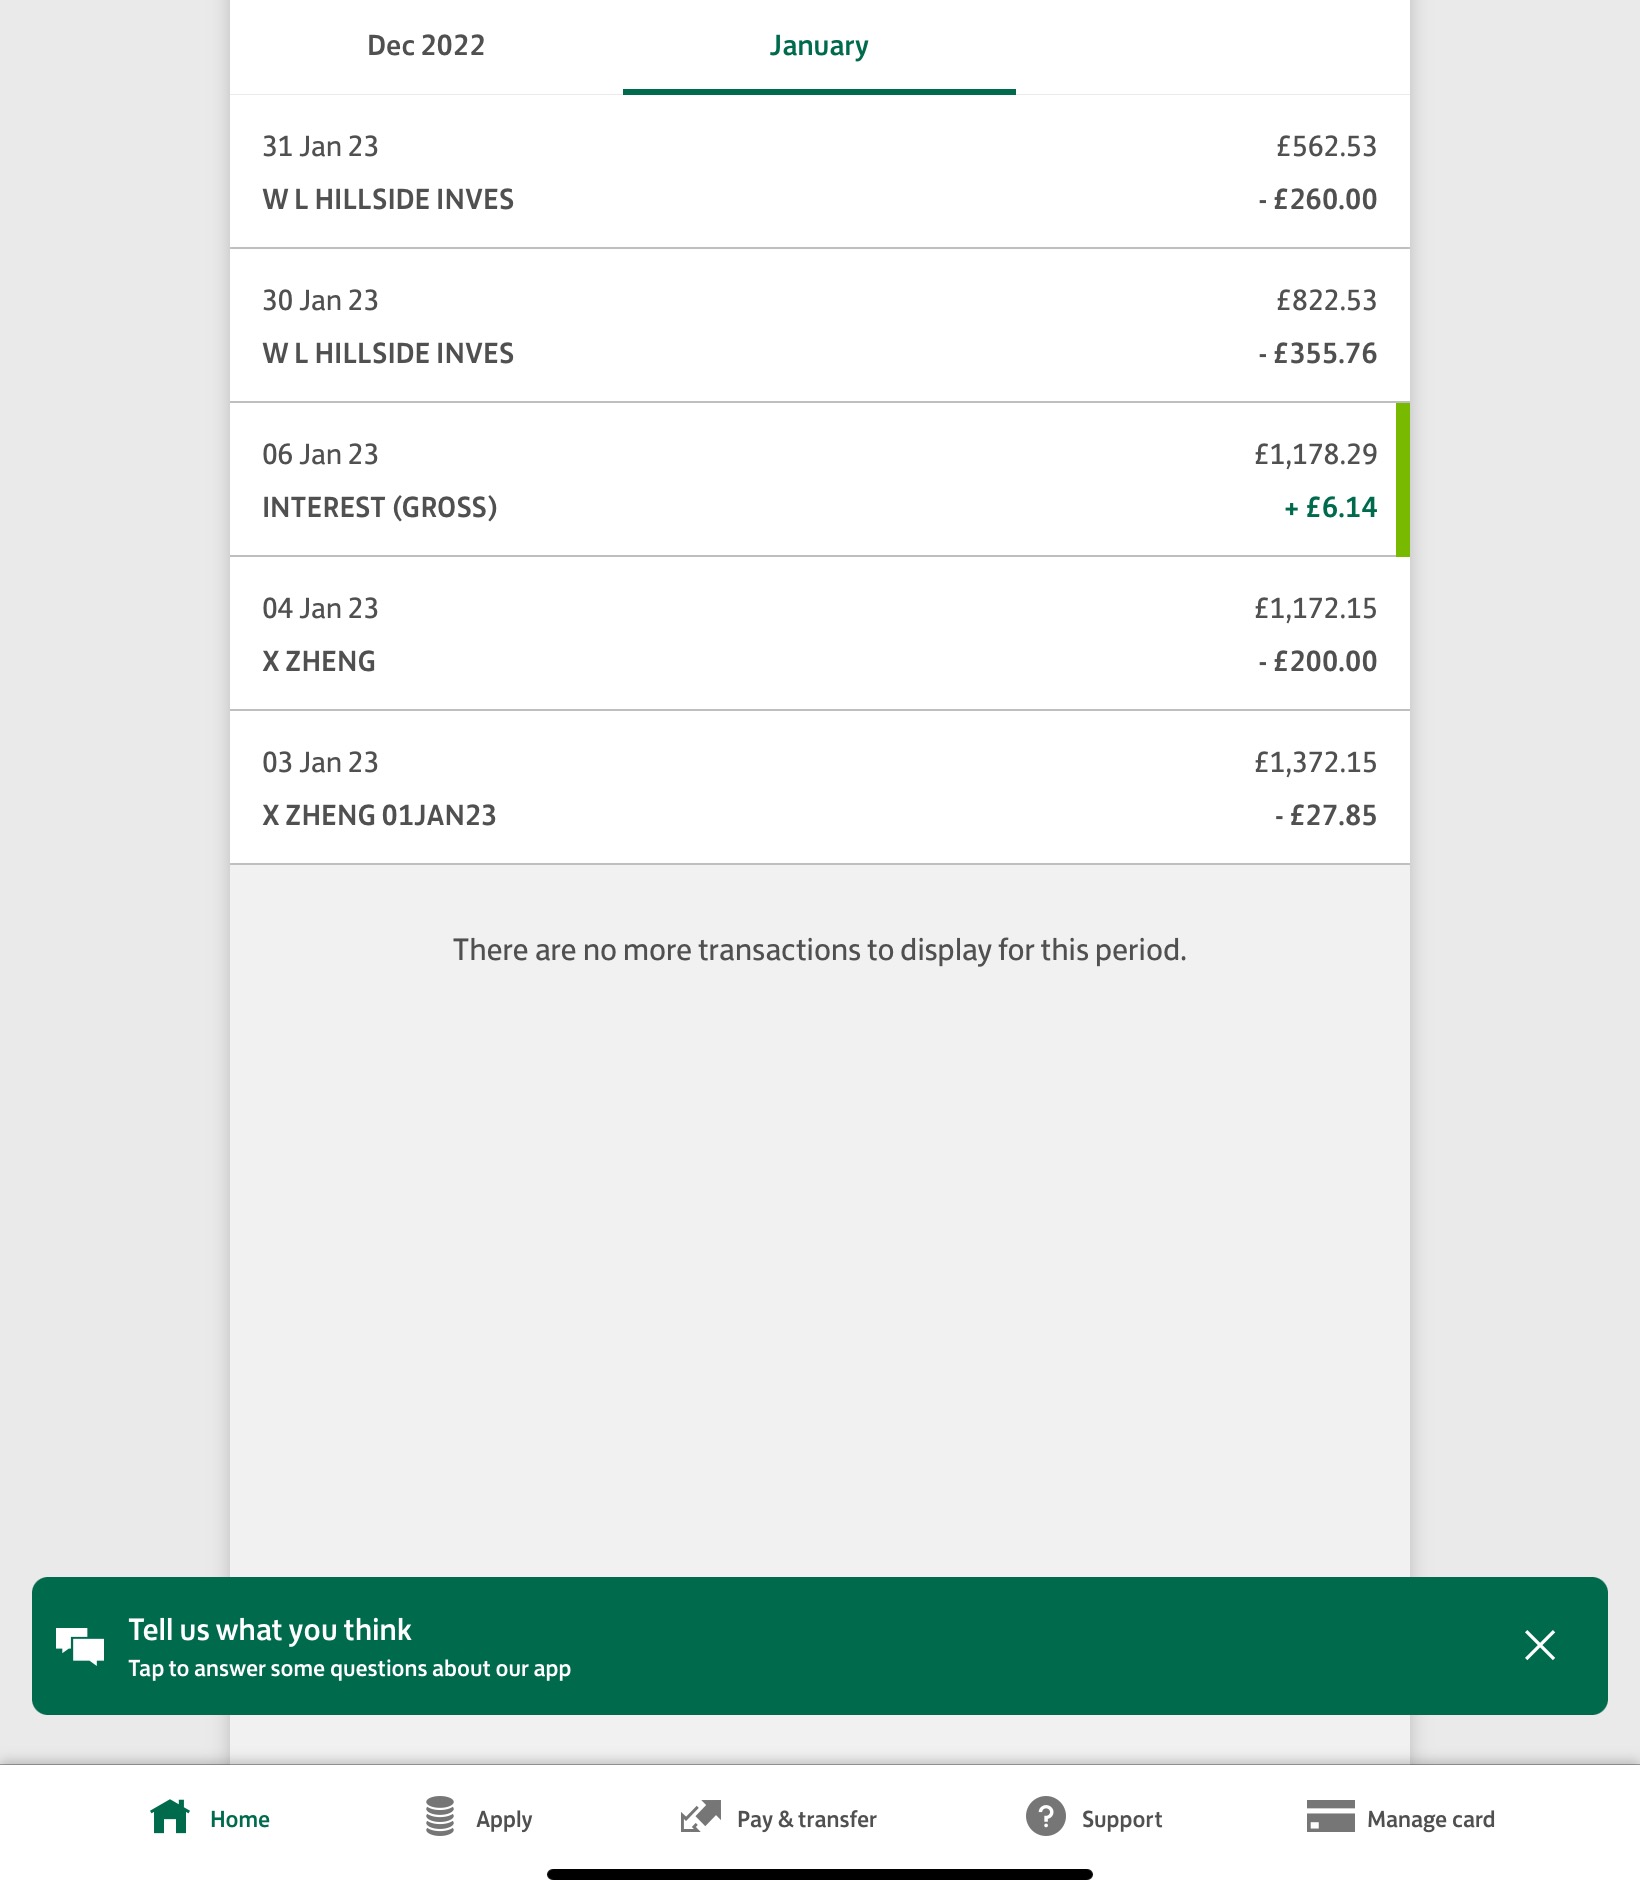
Task: Open the 04 Jan X Zheng transaction
Action: coord(819,634)
